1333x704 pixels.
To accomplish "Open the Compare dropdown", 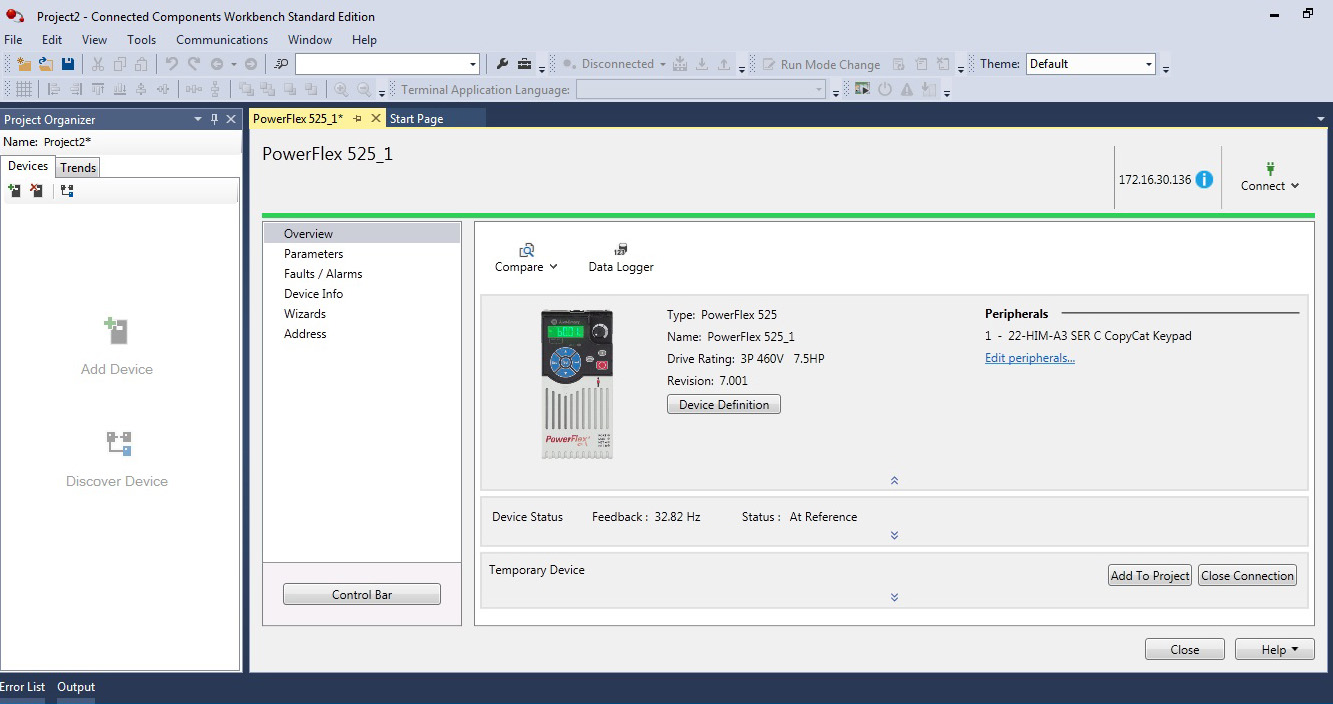I will click(526, 257).
